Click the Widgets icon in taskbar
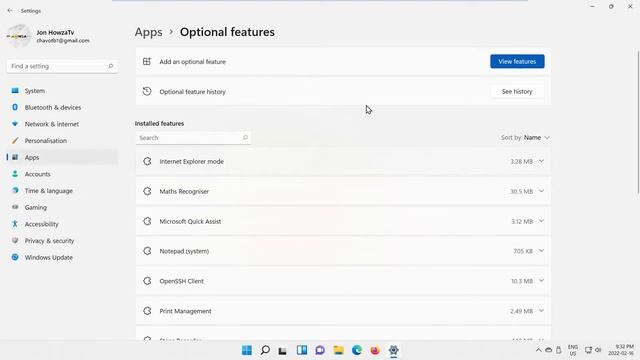Viewport: 640px width, 360px height. (x=302, y=350)
